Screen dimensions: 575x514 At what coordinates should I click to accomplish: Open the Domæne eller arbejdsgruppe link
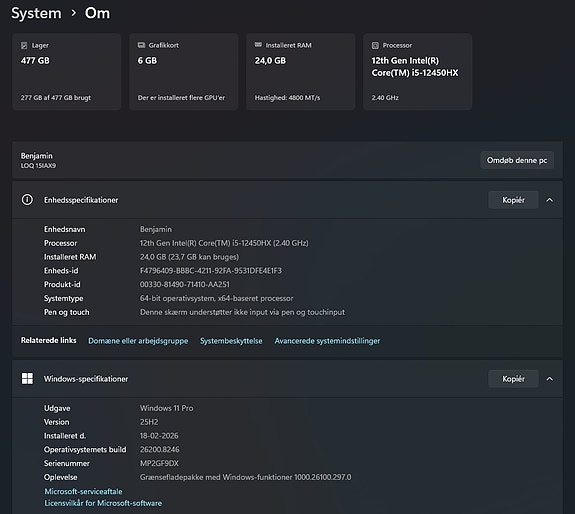tap(138, 341)
